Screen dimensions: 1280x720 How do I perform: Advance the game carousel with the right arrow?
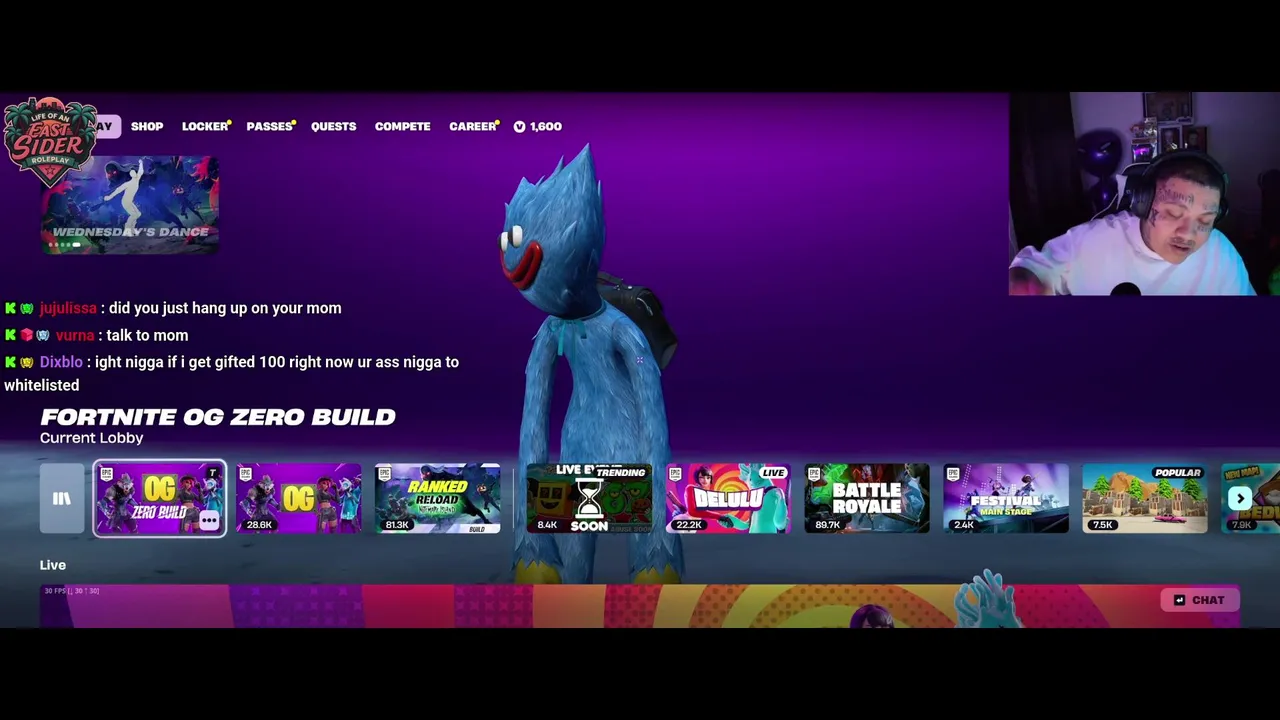pyautogui.click(x=1240, y=498)
